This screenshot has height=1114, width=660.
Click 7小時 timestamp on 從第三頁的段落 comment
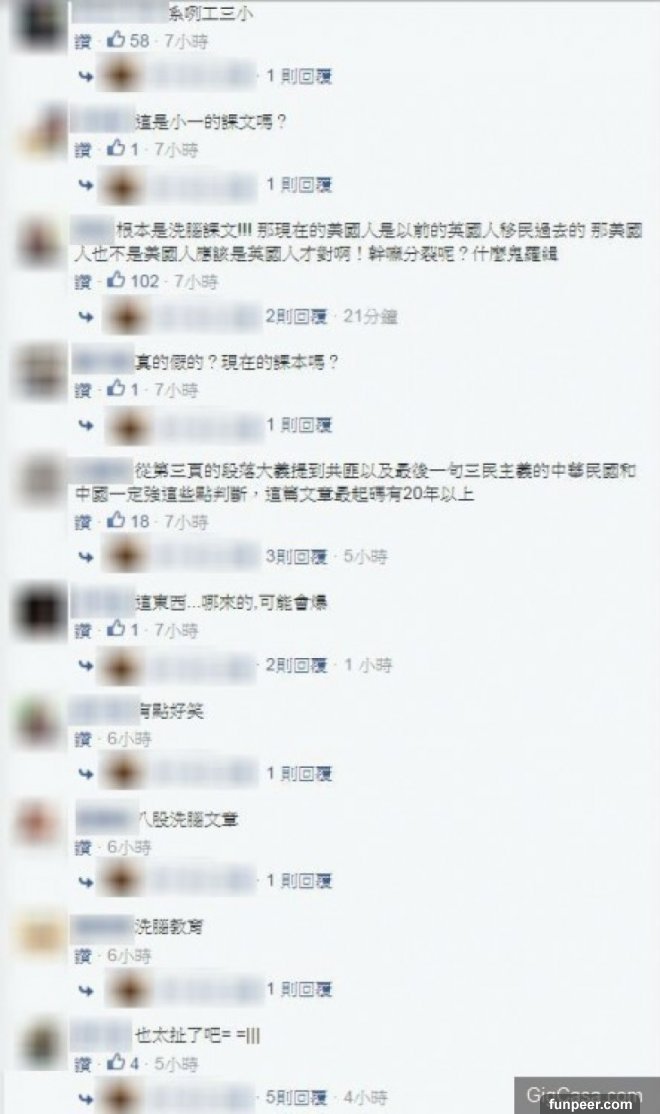tap(186, 522)
